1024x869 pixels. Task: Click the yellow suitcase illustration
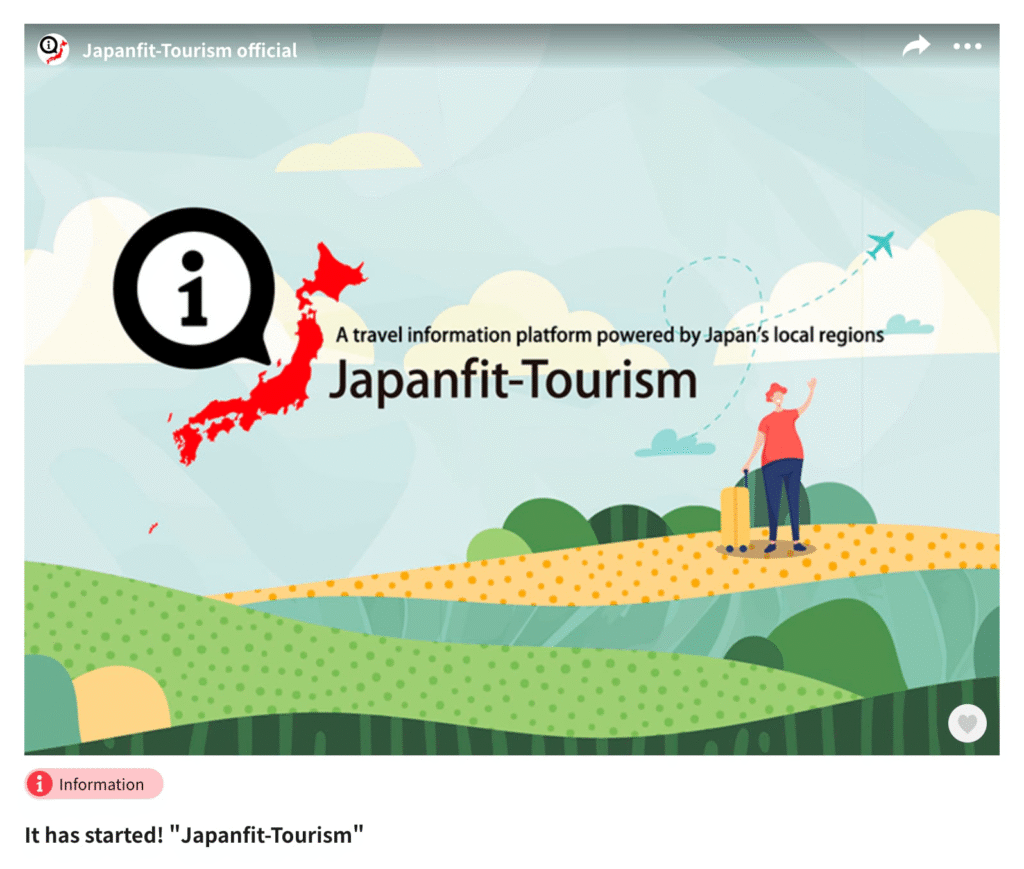[735, 516]
